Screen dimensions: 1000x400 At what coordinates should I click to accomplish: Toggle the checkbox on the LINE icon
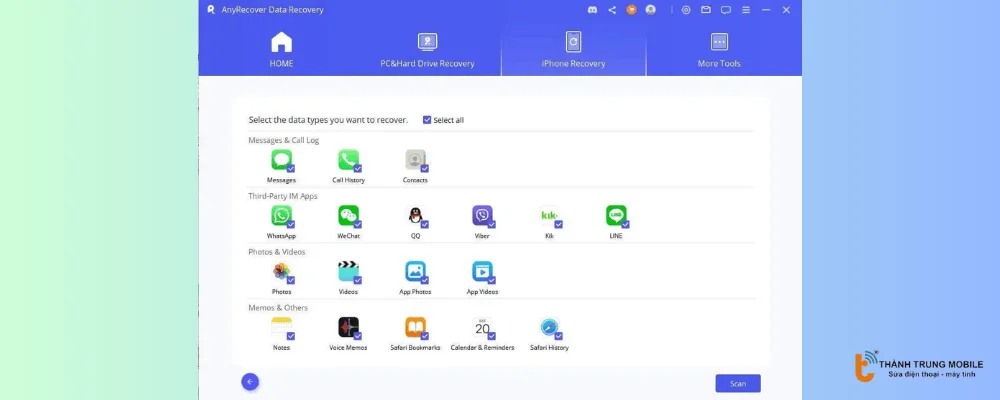click(x=625, y=225)
